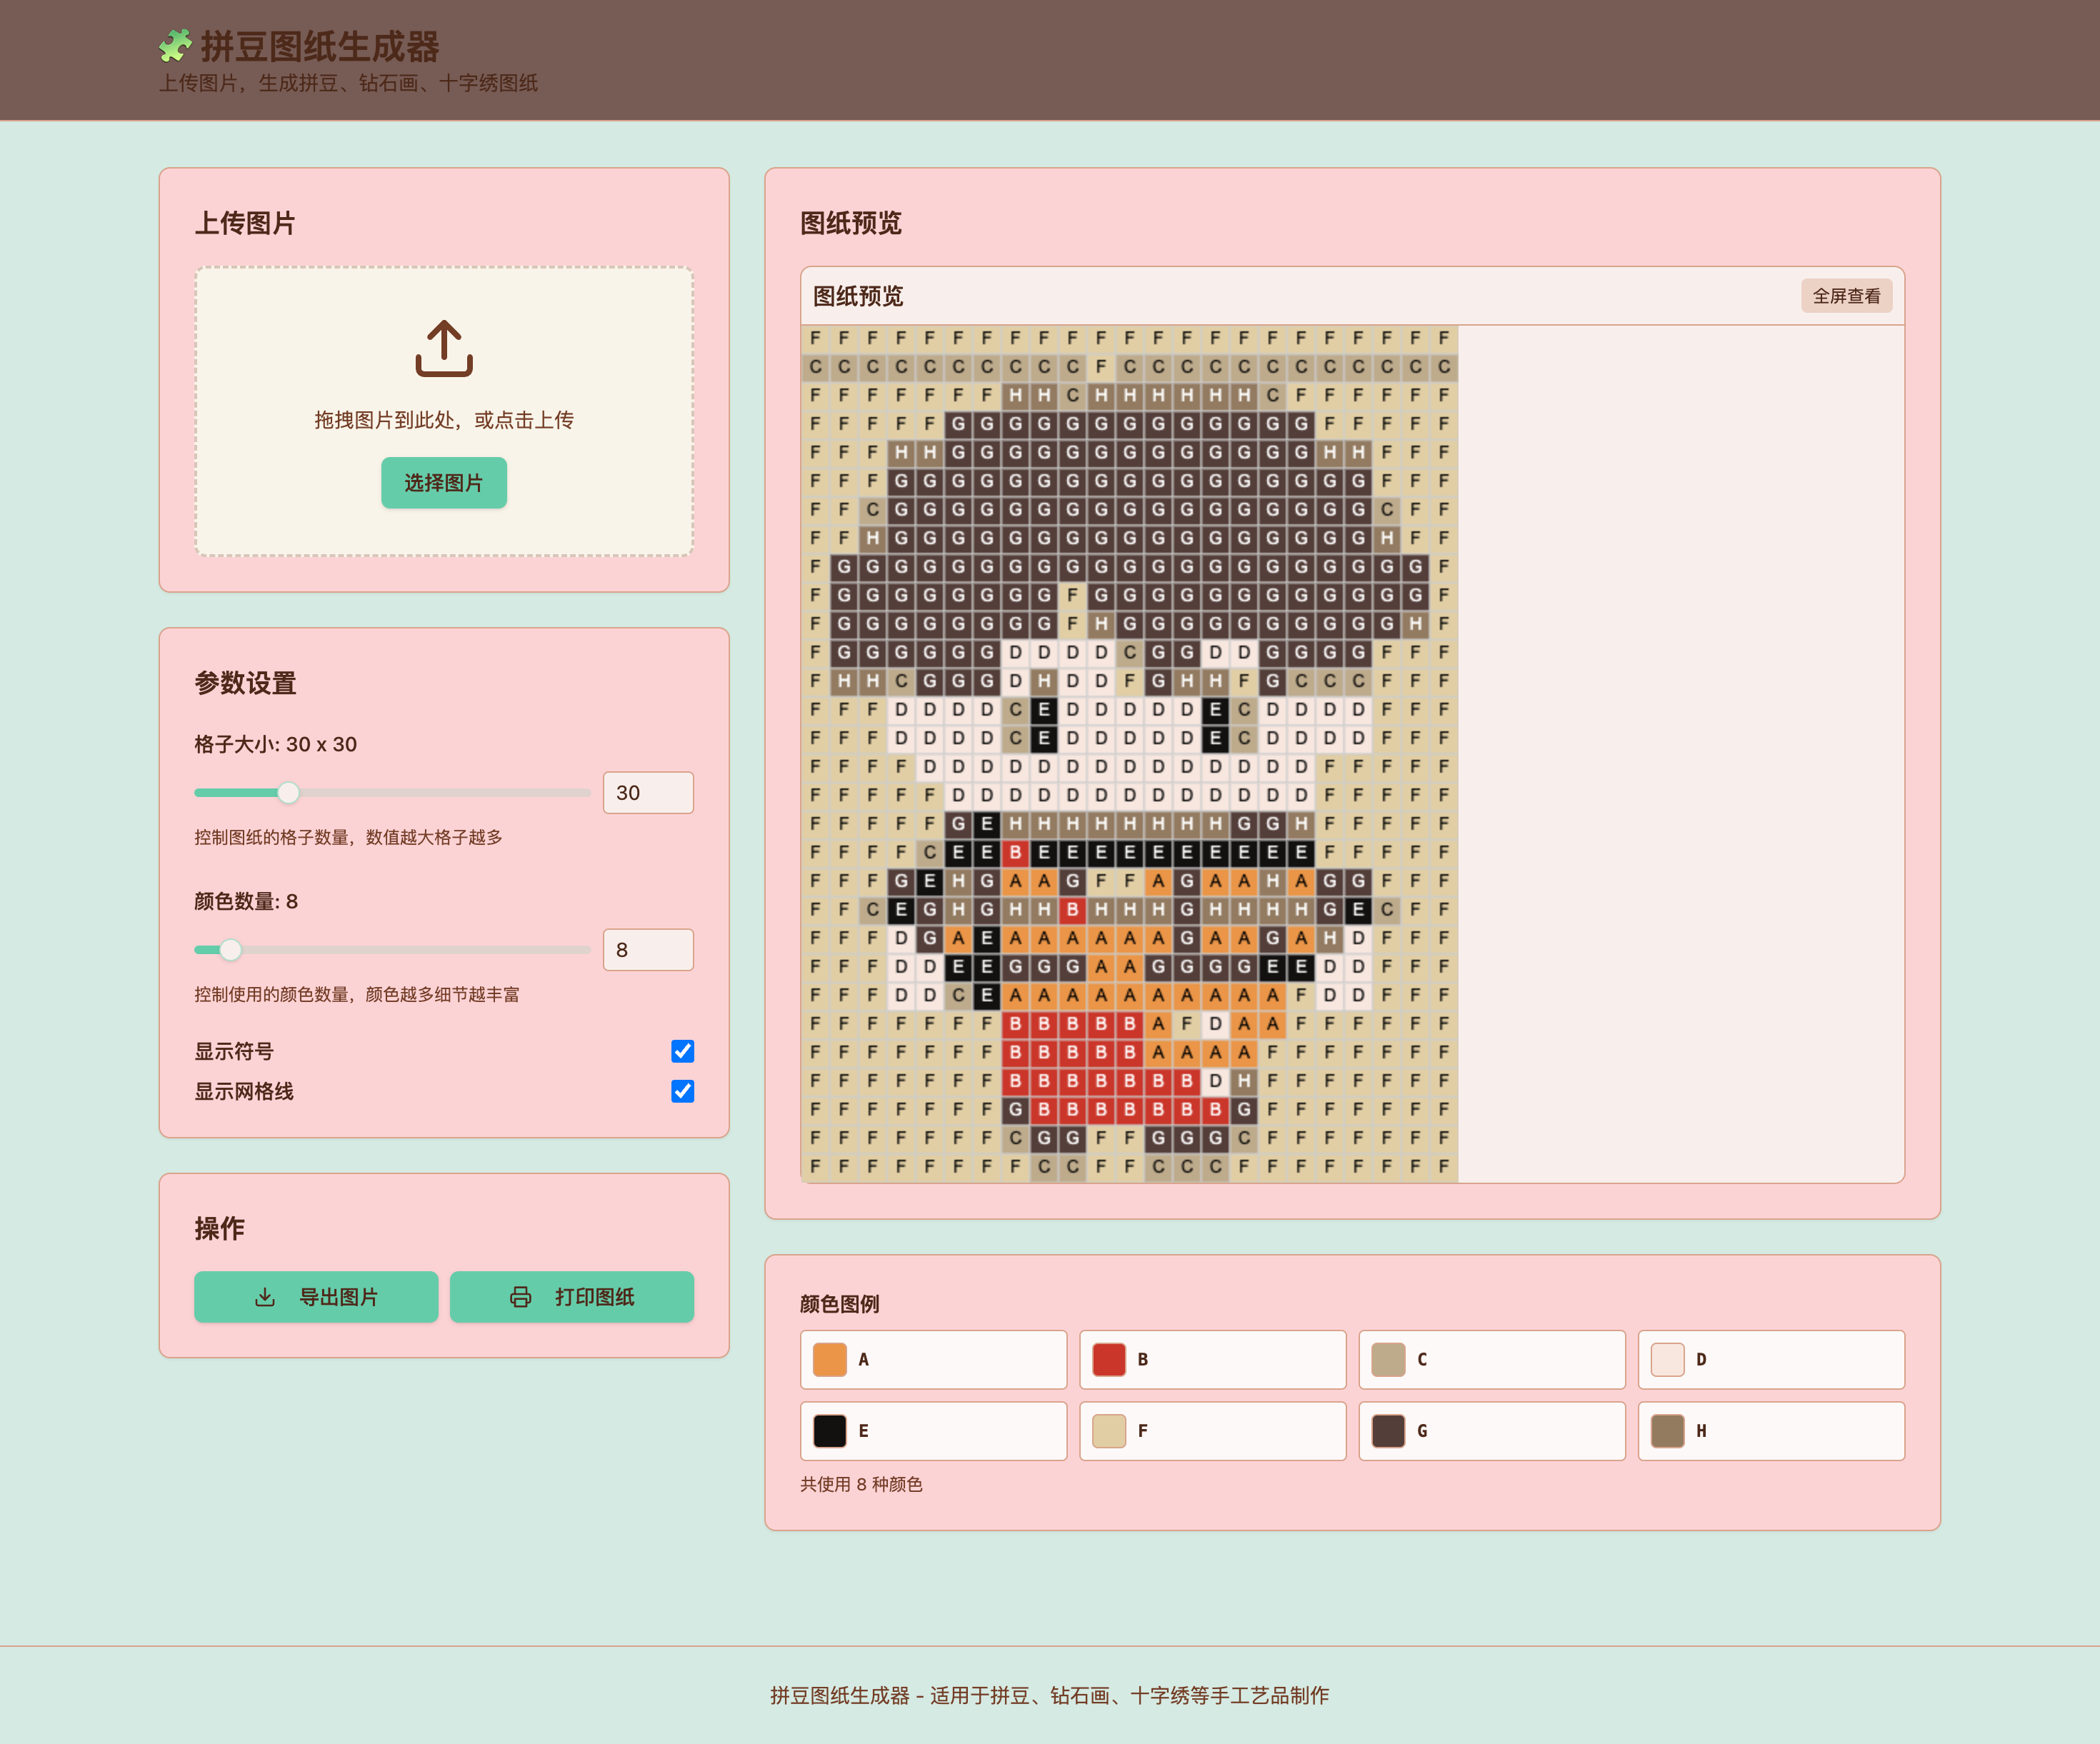The image size is (2100, 1744).
Task: Focus the grid size input showing 30
Action: [x=648, y=793]
